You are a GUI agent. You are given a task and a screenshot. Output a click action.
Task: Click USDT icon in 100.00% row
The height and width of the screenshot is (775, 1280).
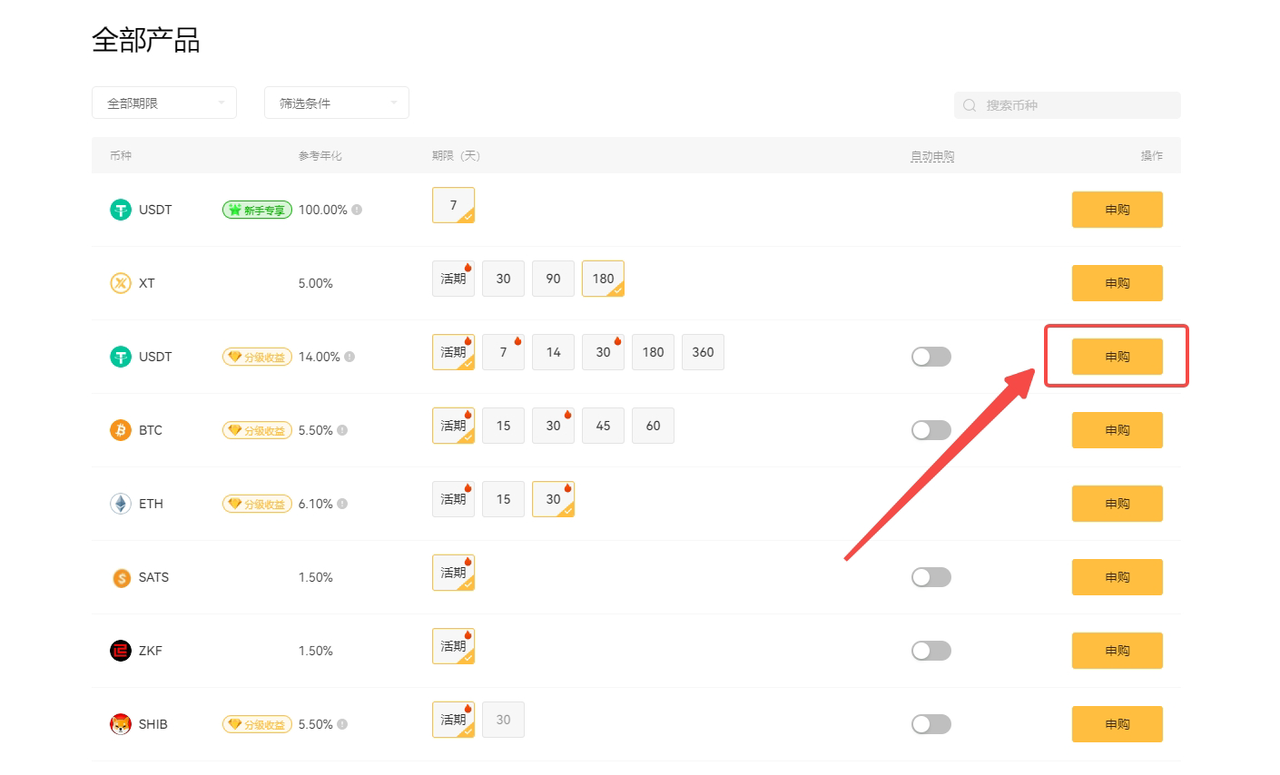(x=120, y=210)
